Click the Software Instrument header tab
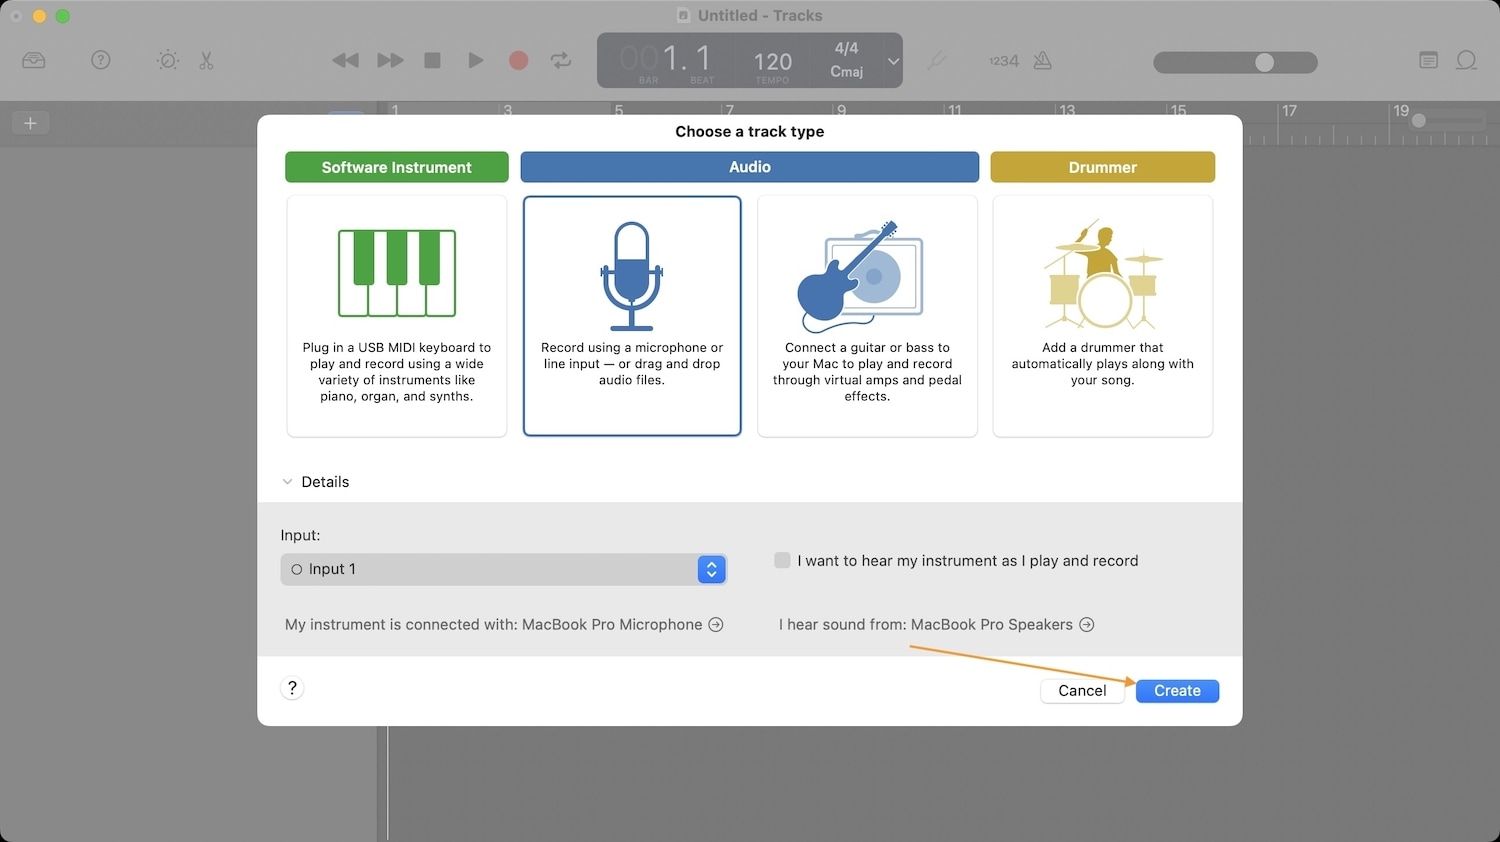 (x=396, y=167)
